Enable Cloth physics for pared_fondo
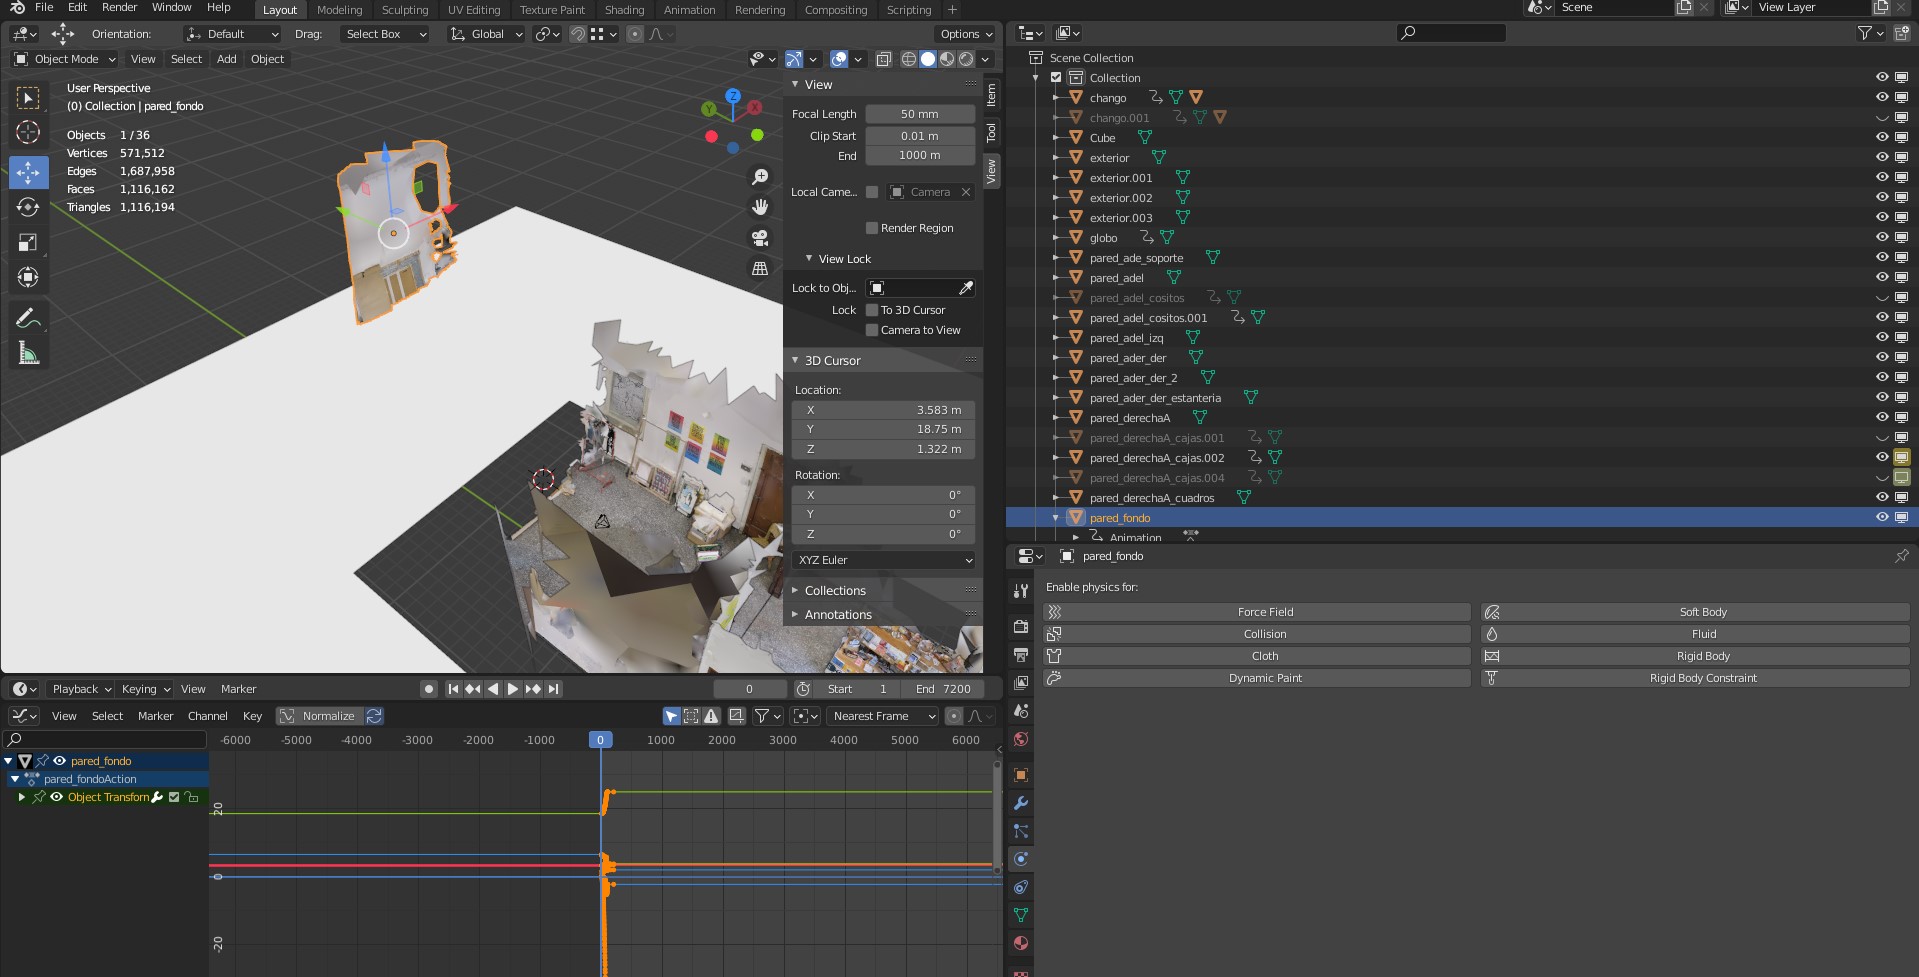Image resolution: width=1919 pixels, height=977 pixels. pyautogui.click(x=1264, y=656)
